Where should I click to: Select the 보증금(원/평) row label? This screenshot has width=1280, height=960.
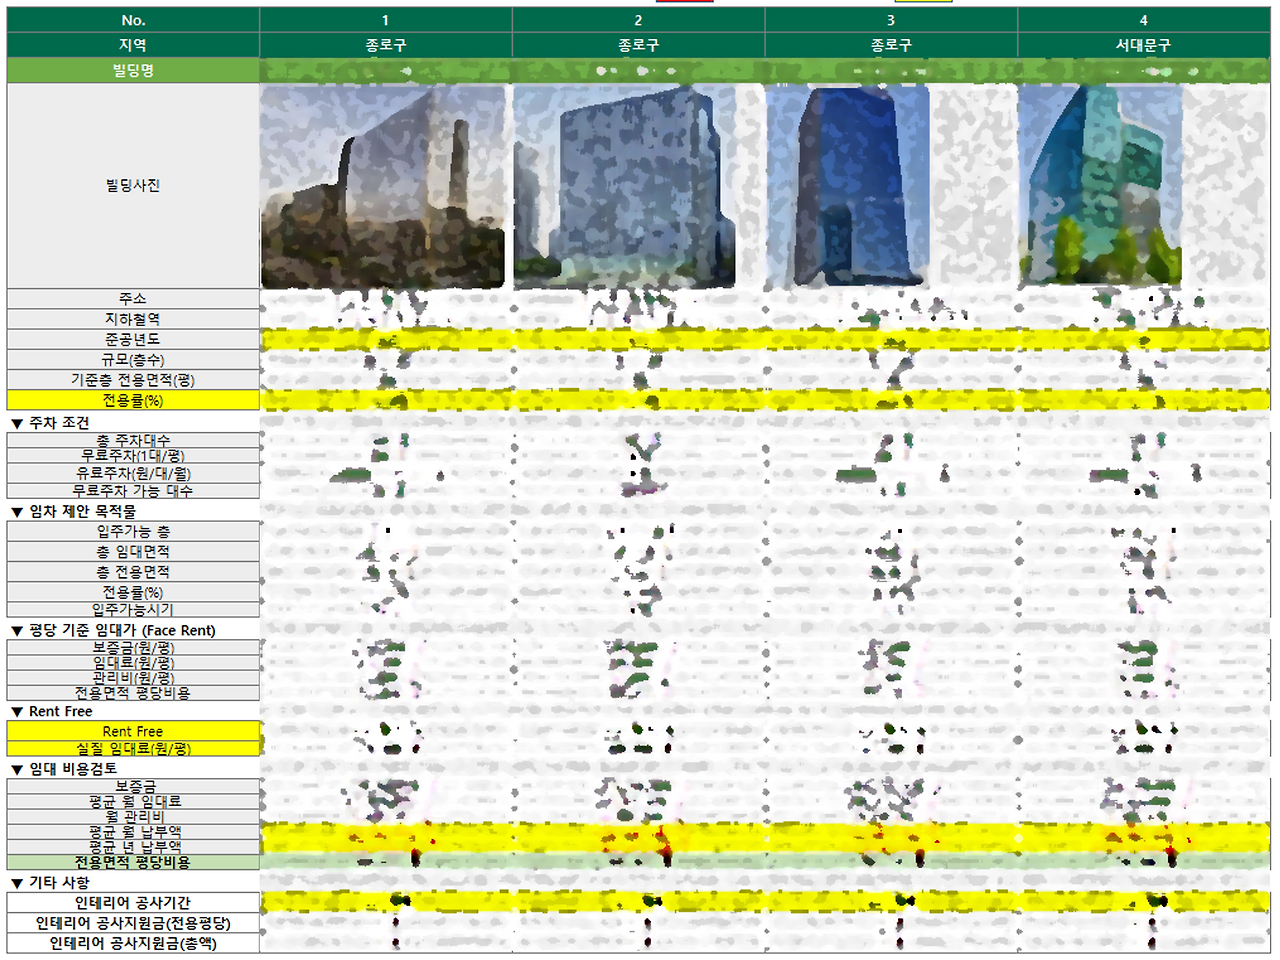click(133, 648)
